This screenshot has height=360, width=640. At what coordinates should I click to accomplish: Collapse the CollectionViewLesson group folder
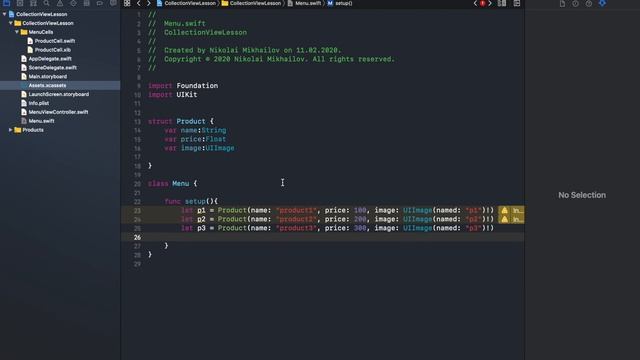(x=11, y=23)
